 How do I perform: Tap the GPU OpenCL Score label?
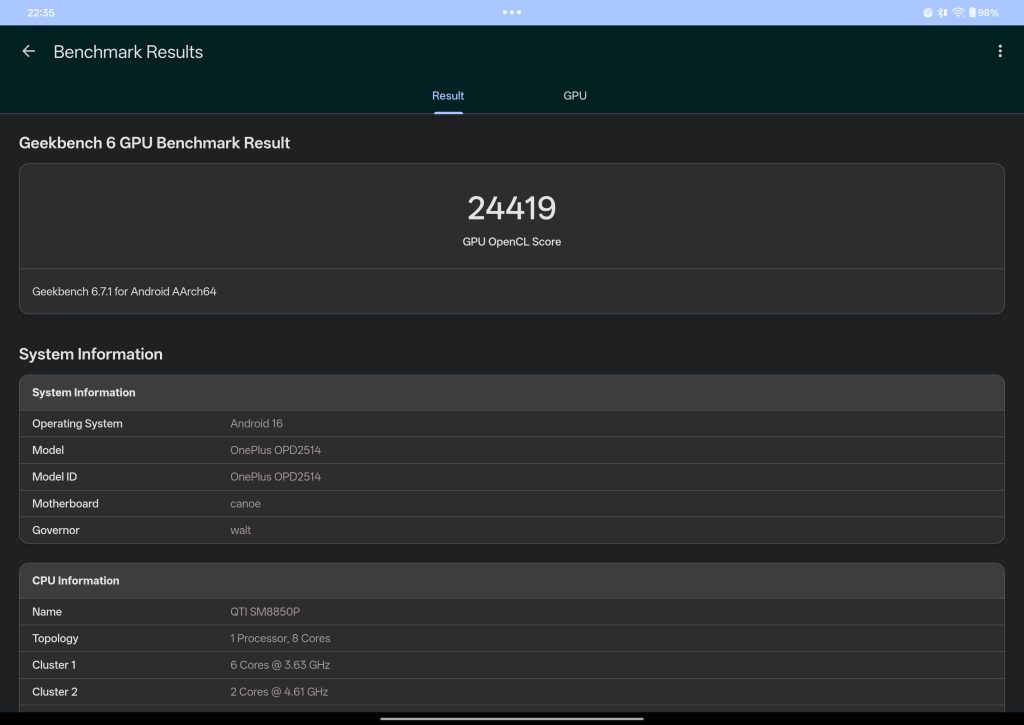click(x=511, y=242)
